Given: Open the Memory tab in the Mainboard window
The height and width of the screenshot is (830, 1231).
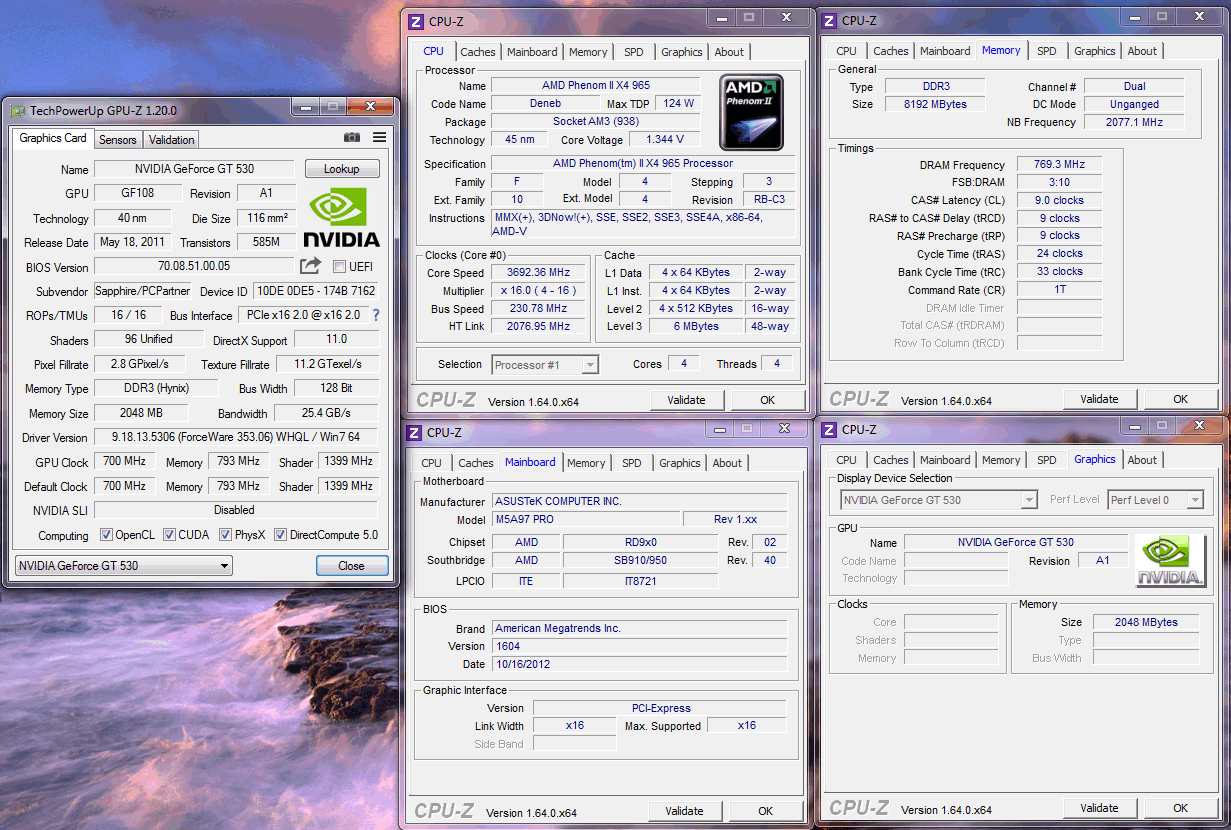Looking at the screenshot, I should click(586, 463).
